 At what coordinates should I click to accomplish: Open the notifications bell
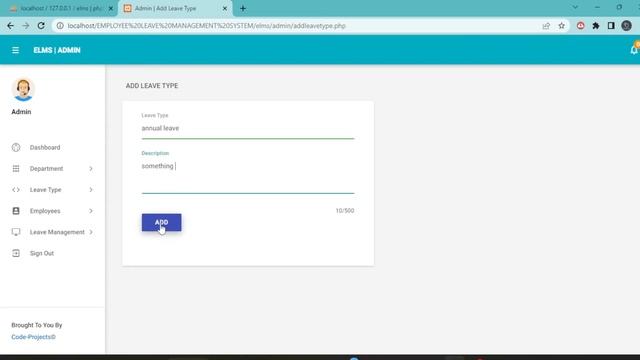(634, 50)
